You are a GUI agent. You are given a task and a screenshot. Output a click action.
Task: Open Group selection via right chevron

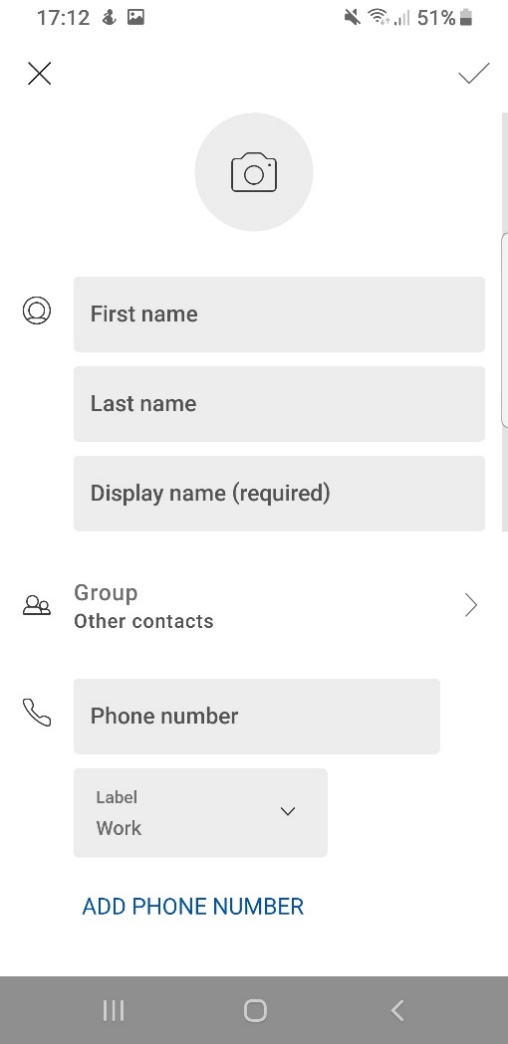click(x=471, y=606)
